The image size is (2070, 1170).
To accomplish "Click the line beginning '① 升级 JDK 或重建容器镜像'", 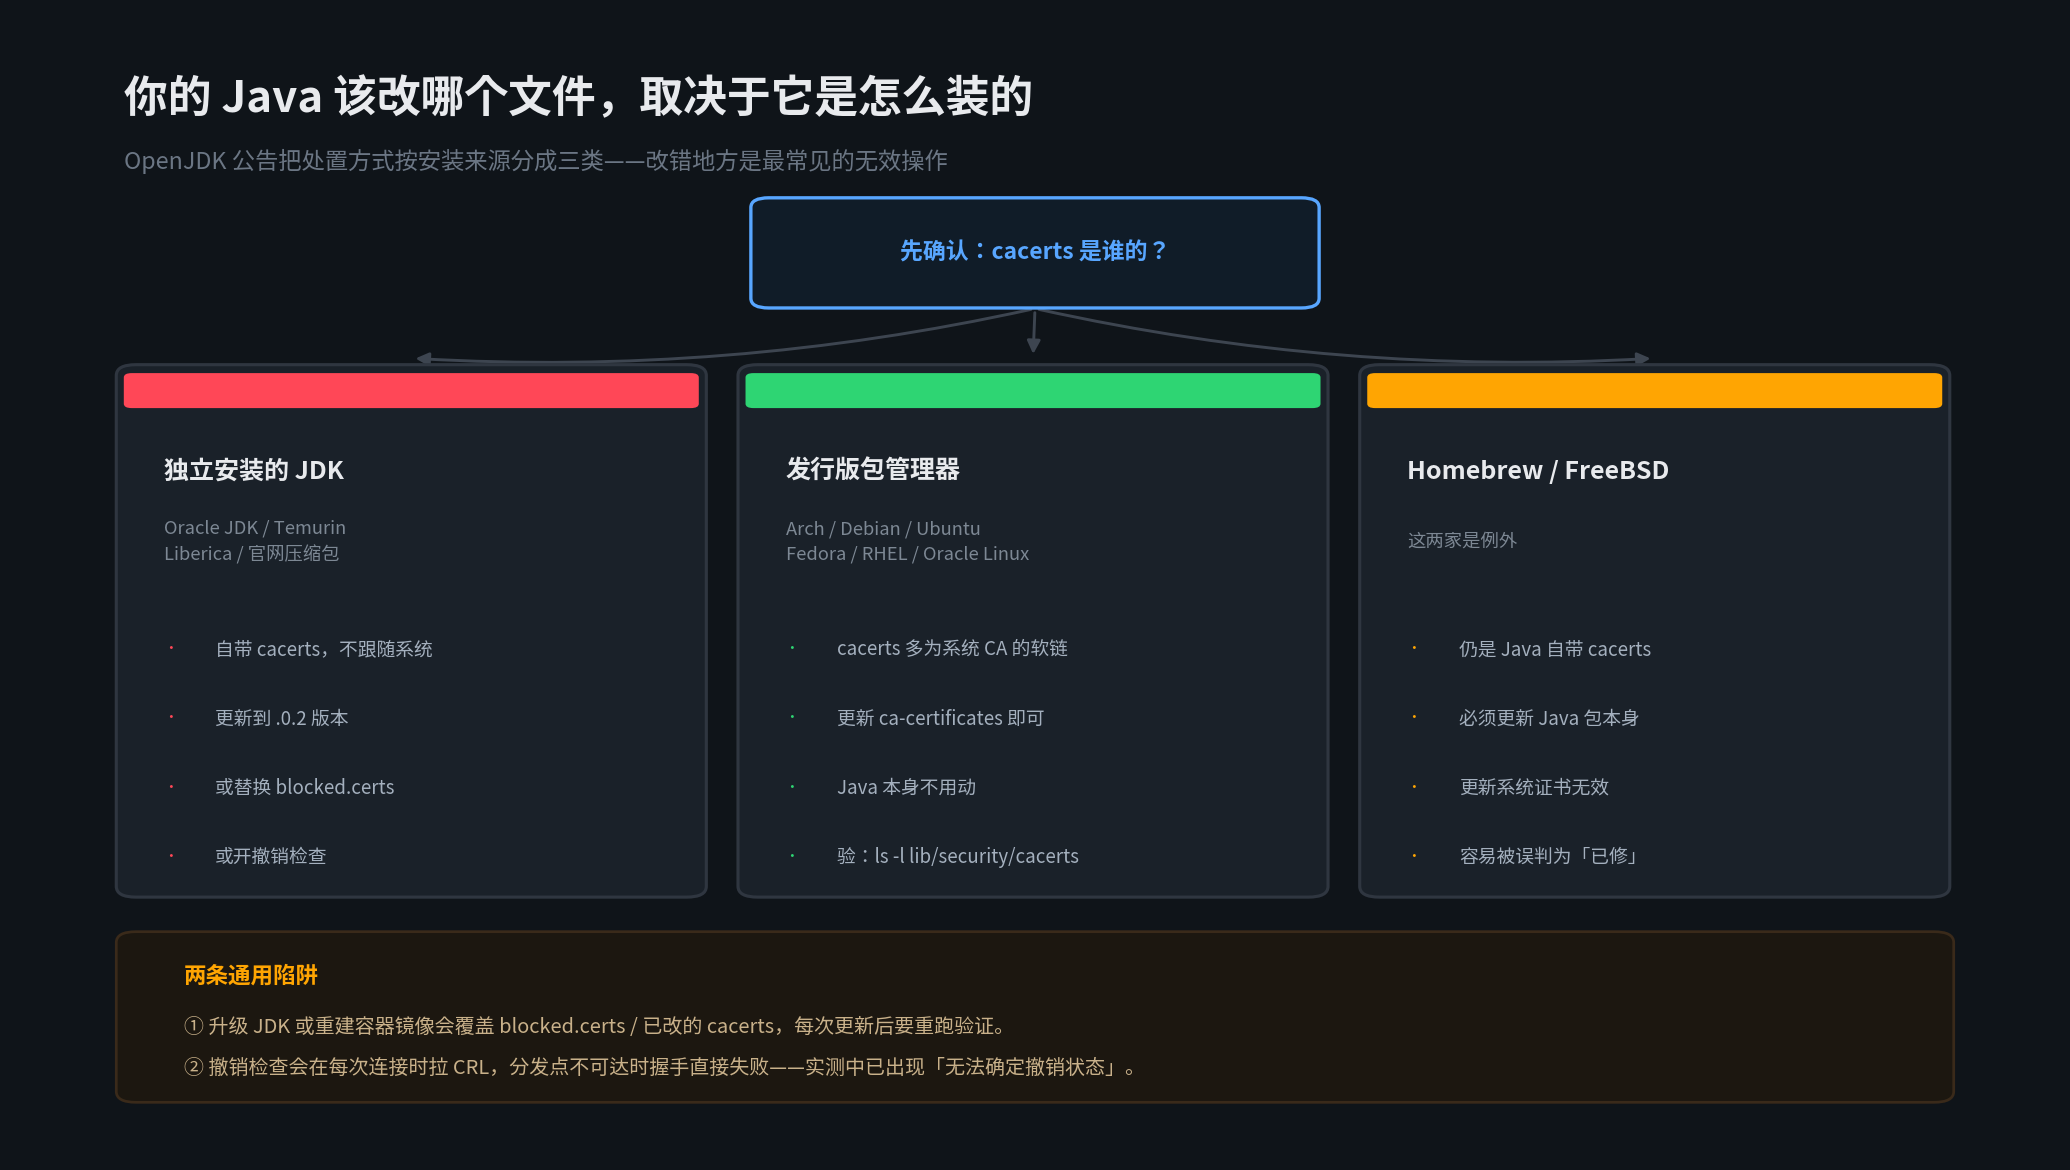I will point(596,1026).
